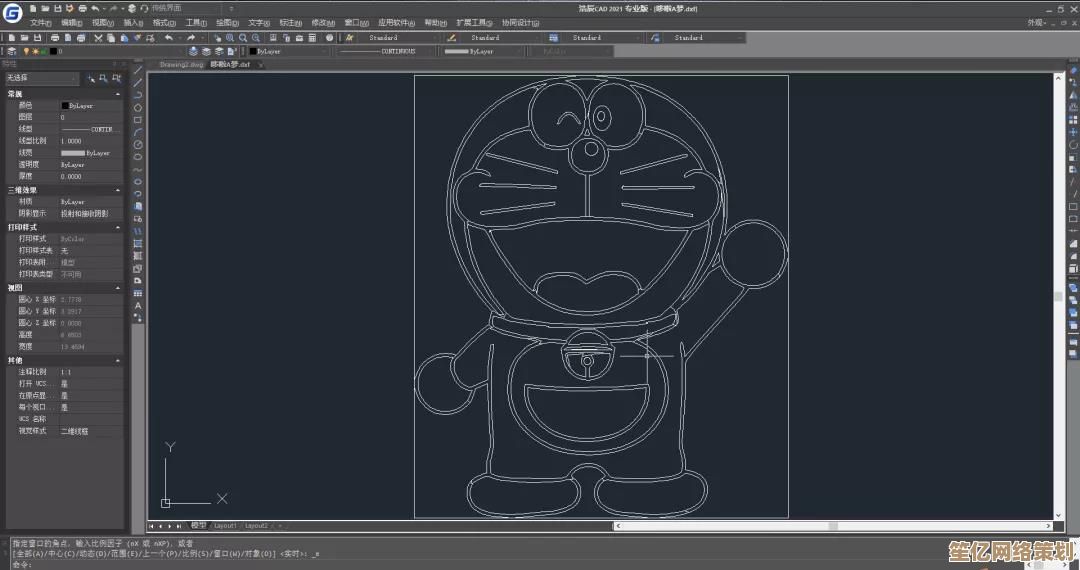Screen dimensions: 1080x570
Task: Click the Cut scissors icon
Action: [x=100, y=37]
